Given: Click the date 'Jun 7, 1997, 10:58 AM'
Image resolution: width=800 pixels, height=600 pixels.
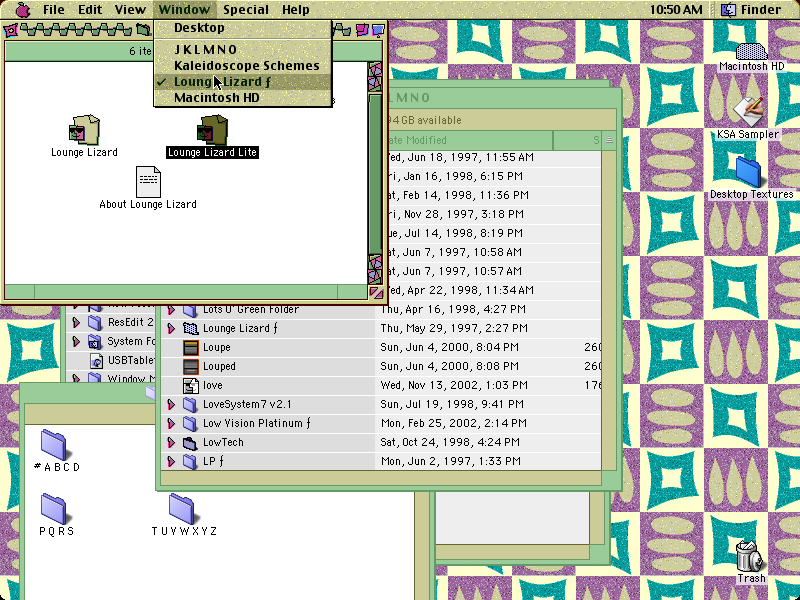Looking at the screenshot, I should (x=461, y=252).
